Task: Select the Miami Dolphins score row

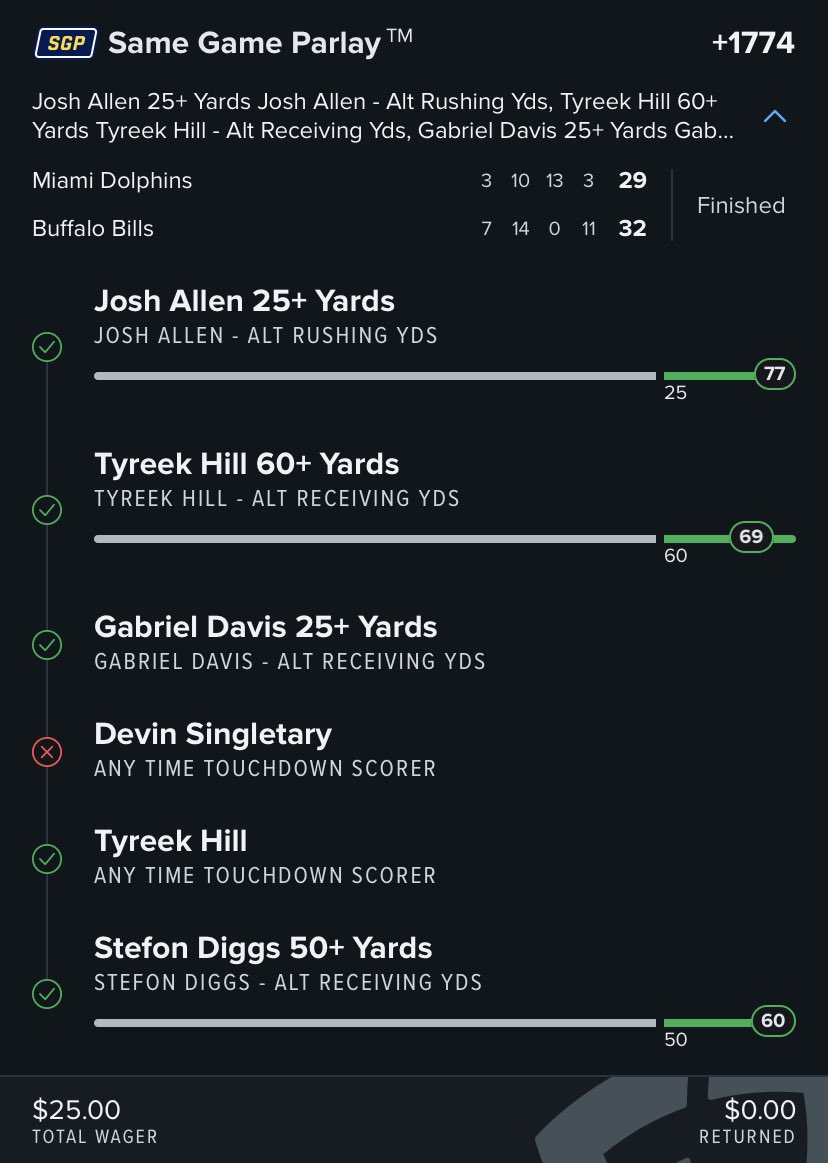Action: coord(339,180)
